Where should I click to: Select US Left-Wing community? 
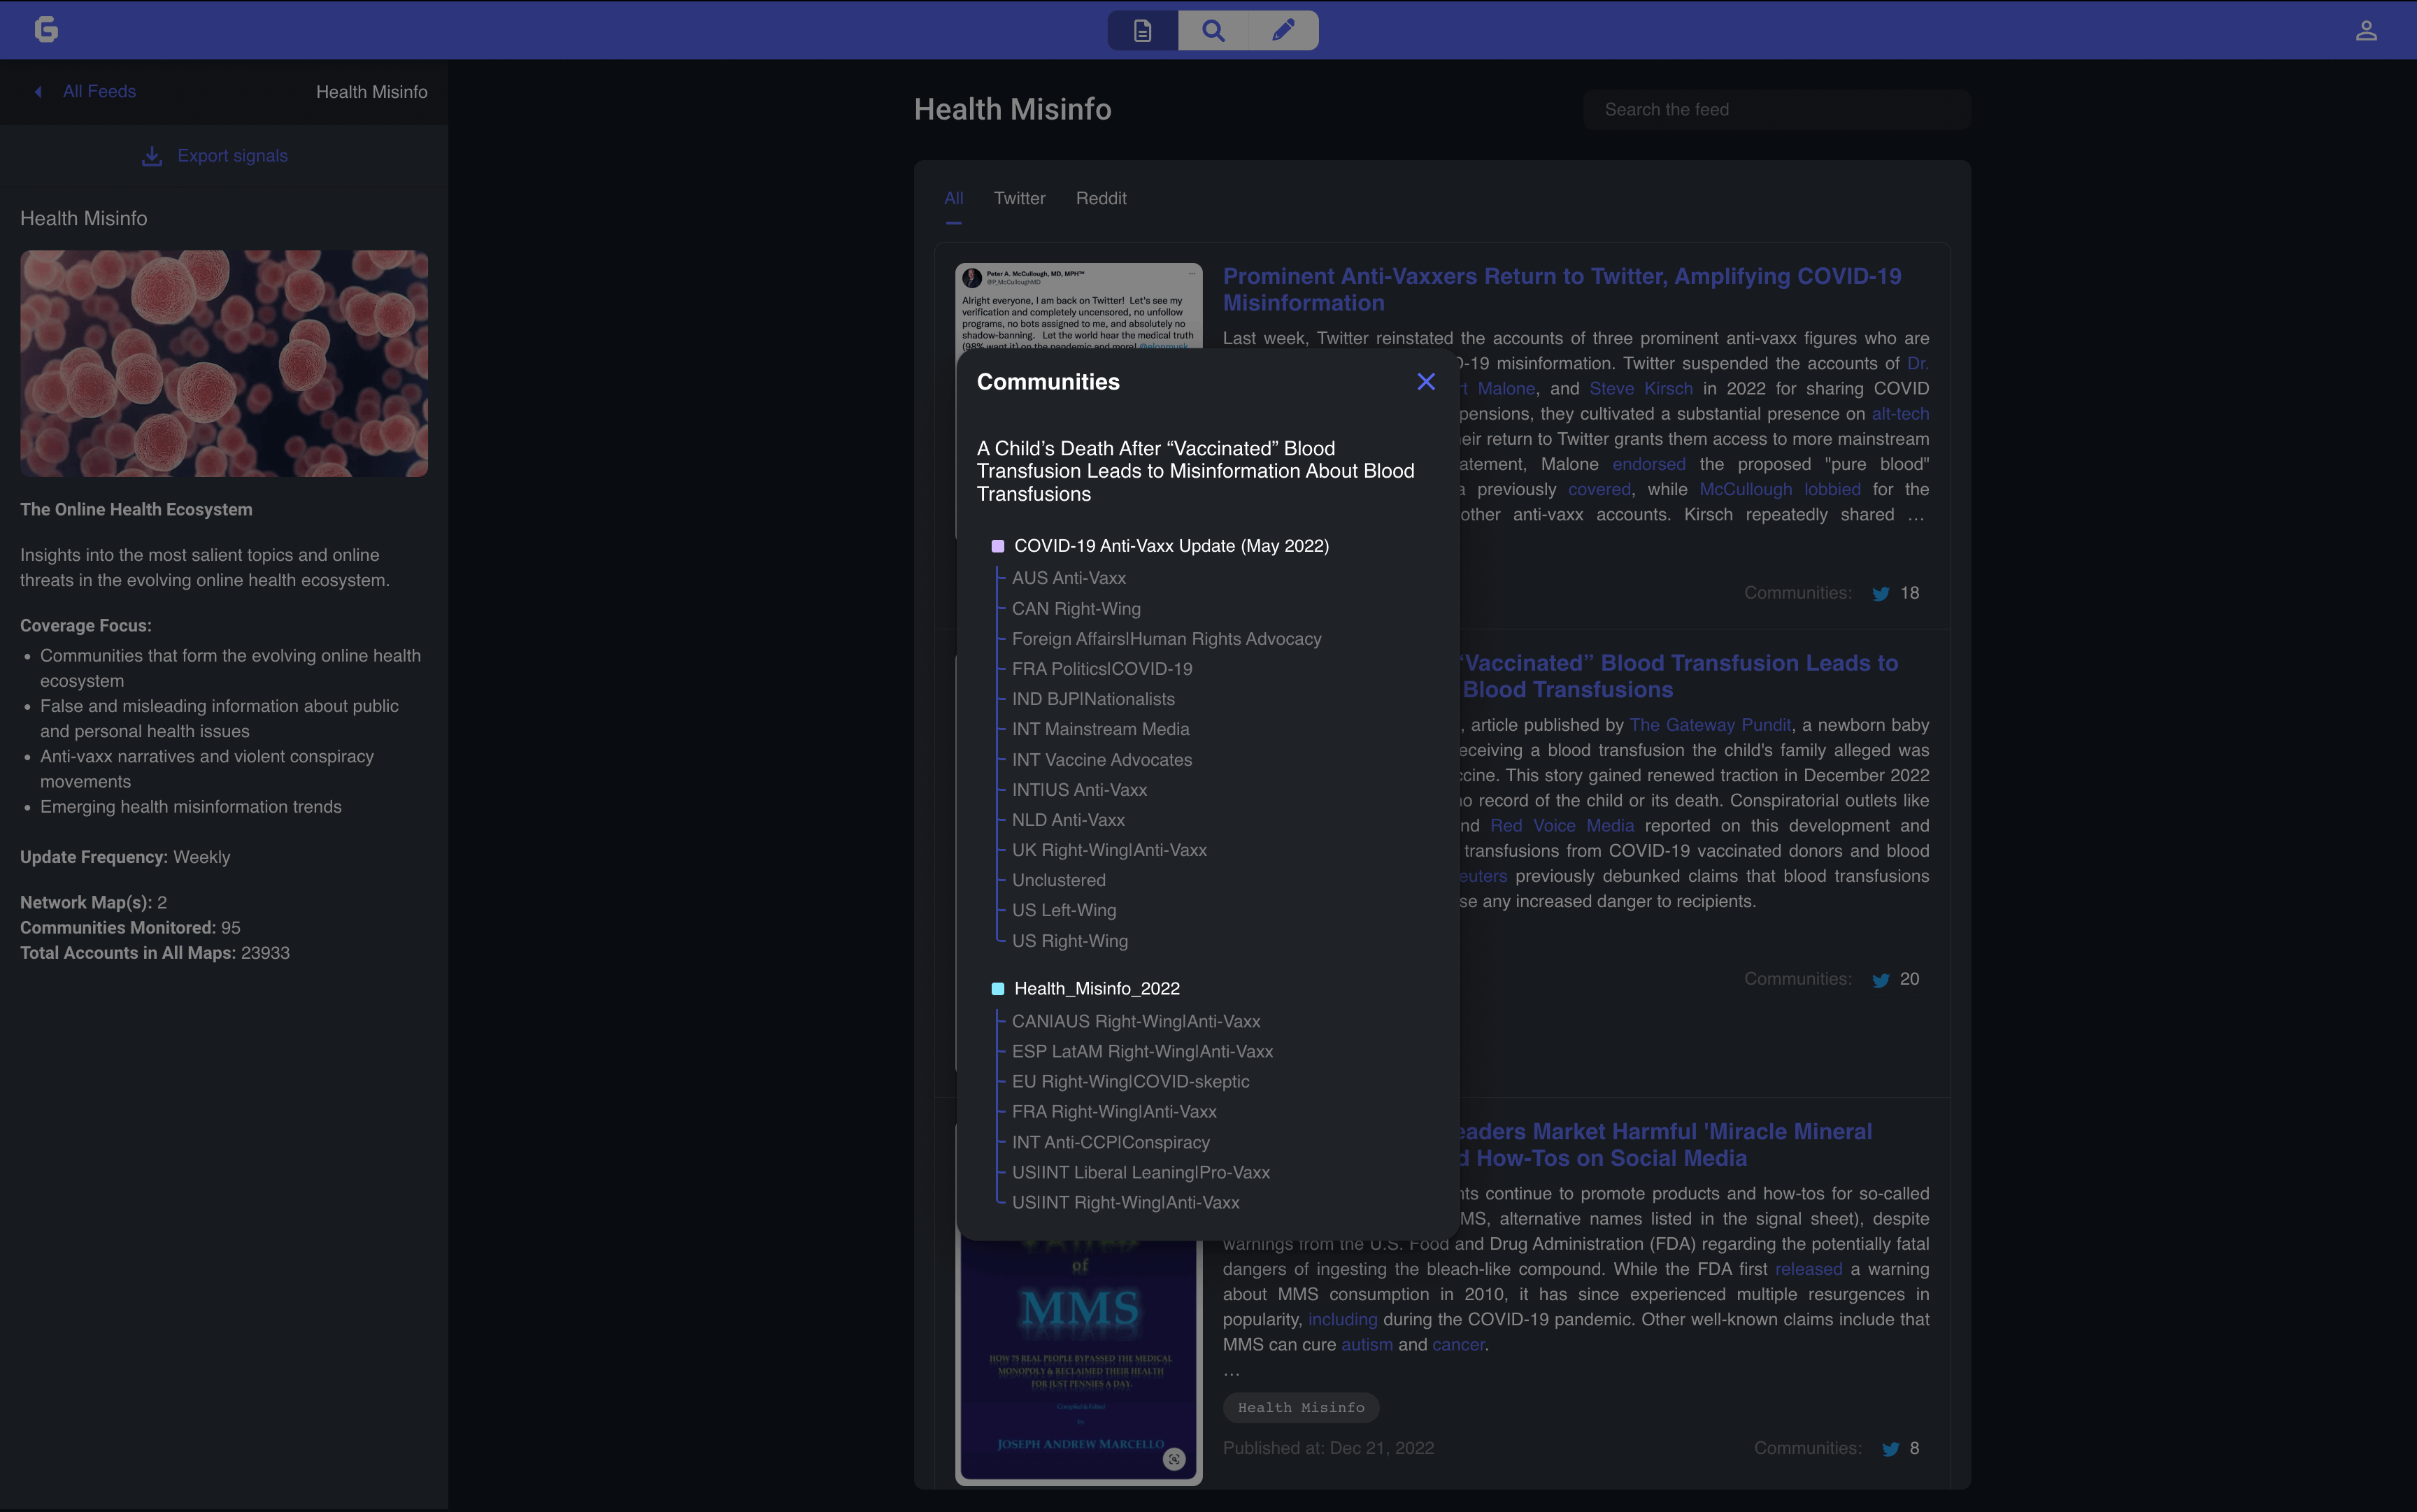coord(1064,910)
